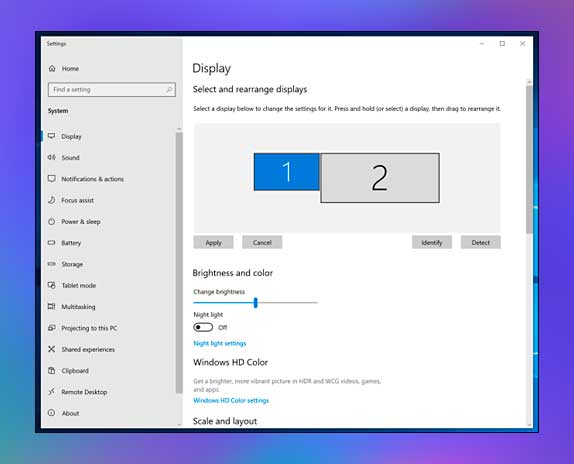Open Focus assist settings
Screen dimensions: 574x464
(78, 200)
